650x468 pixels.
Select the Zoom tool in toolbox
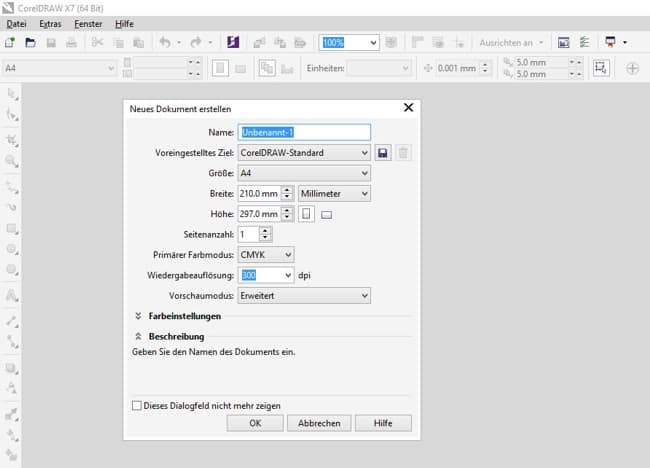pos(12,161)
